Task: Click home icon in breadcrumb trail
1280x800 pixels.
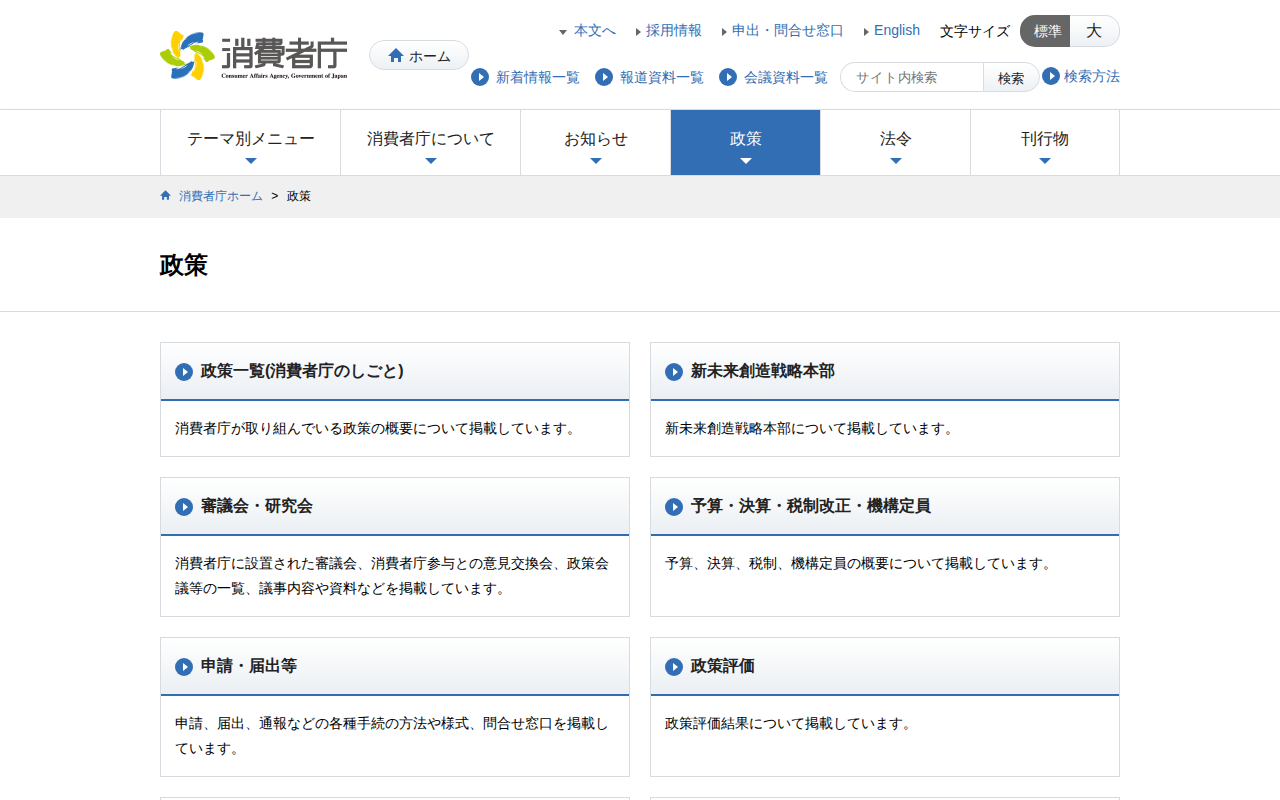Action: 166,196
